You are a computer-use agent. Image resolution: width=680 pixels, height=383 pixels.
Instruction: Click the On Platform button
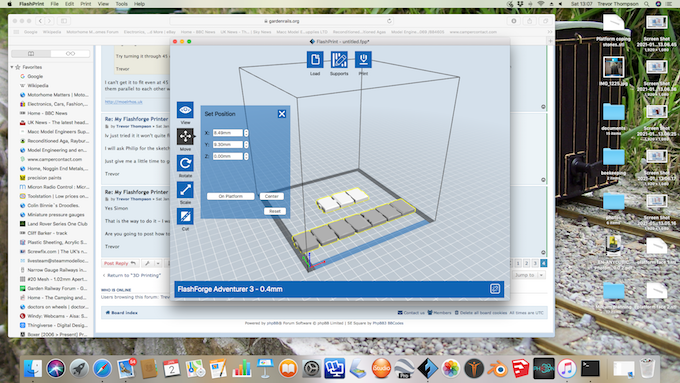[x=231, y=196]
